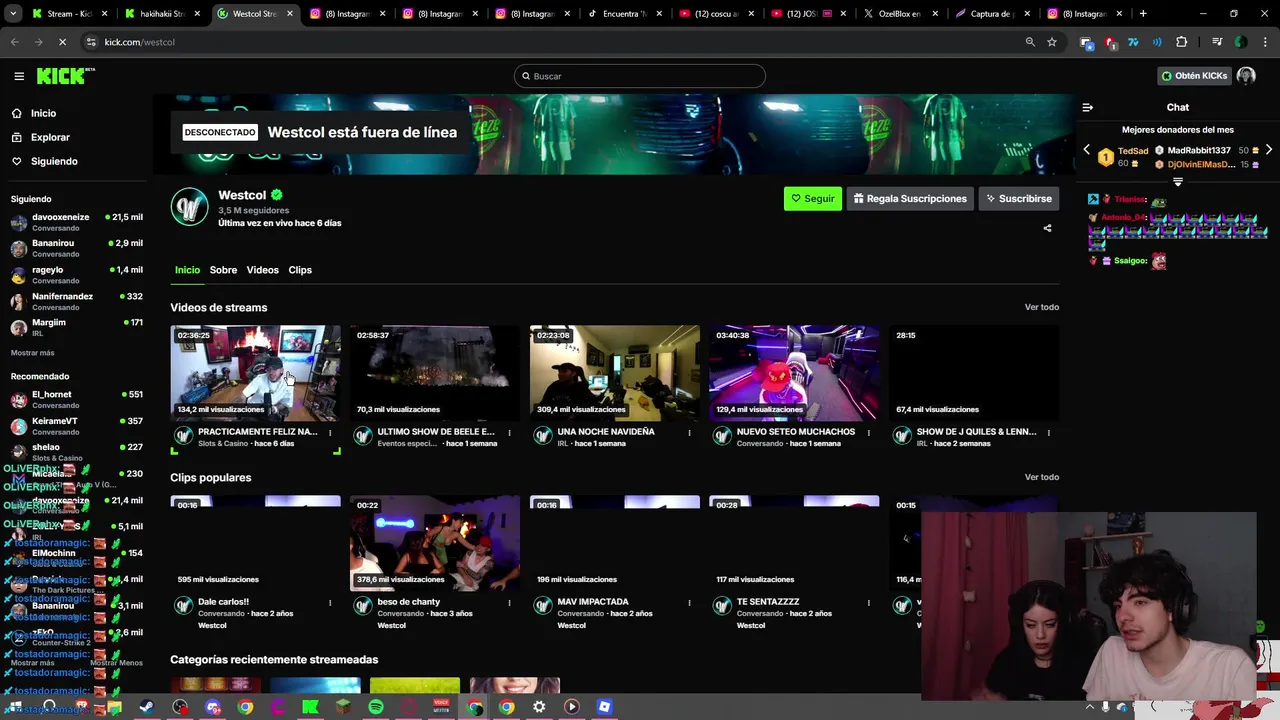1280x720 pixels.
Task: Open ULTIMO SHOW DE BEELE video thumbnail
Action: [x=435, y=372]
